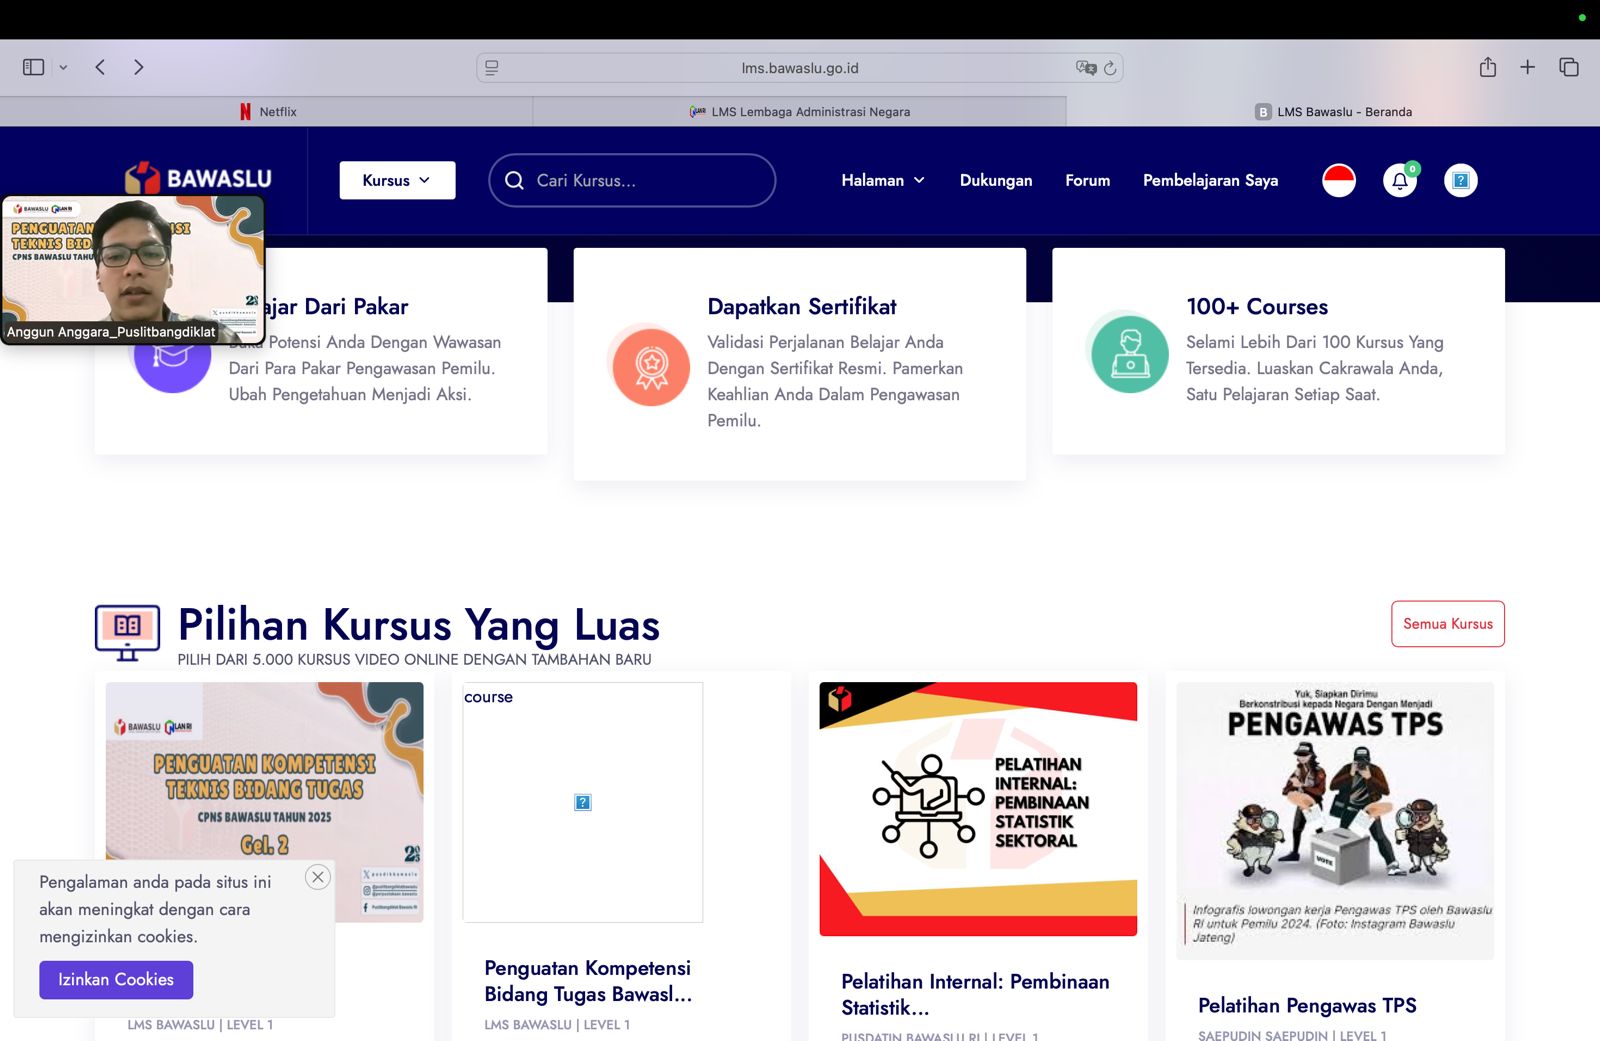Open a new tab with plus icon
The image size is (1600, 1041).
(x=1527, y=67)
